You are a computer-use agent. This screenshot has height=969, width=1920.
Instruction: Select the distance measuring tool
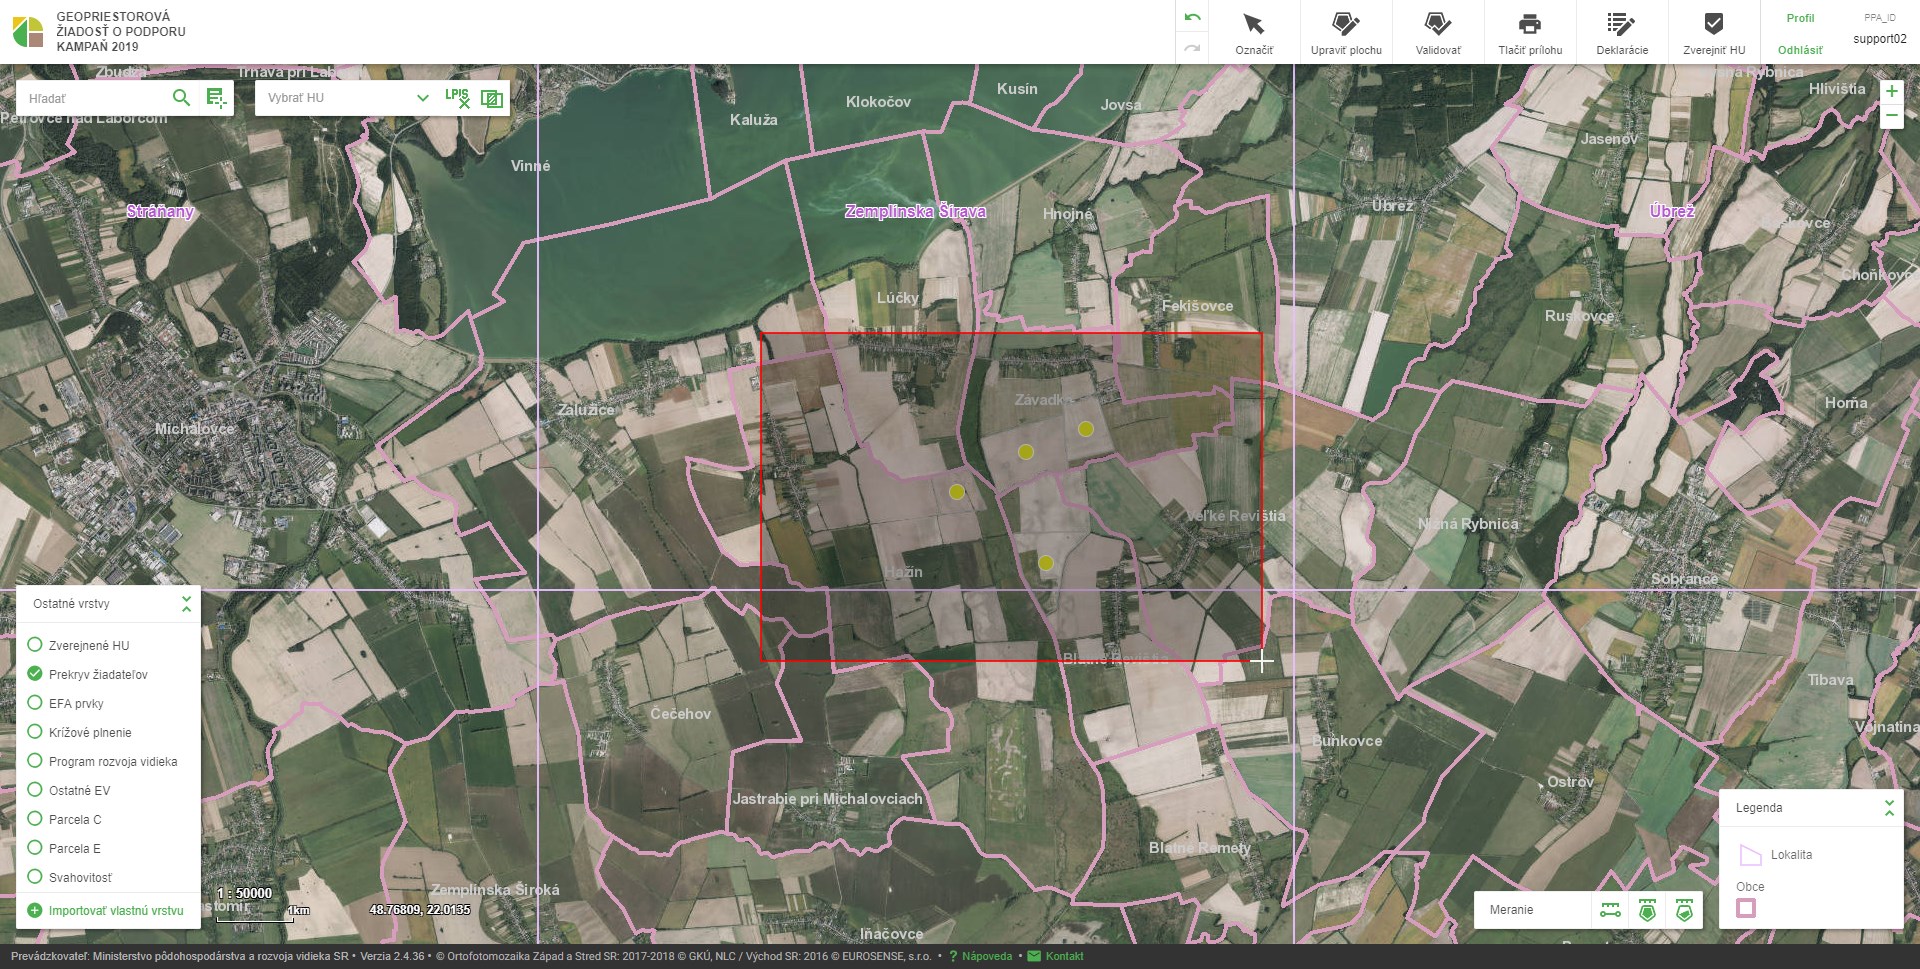click(1610, 910)
